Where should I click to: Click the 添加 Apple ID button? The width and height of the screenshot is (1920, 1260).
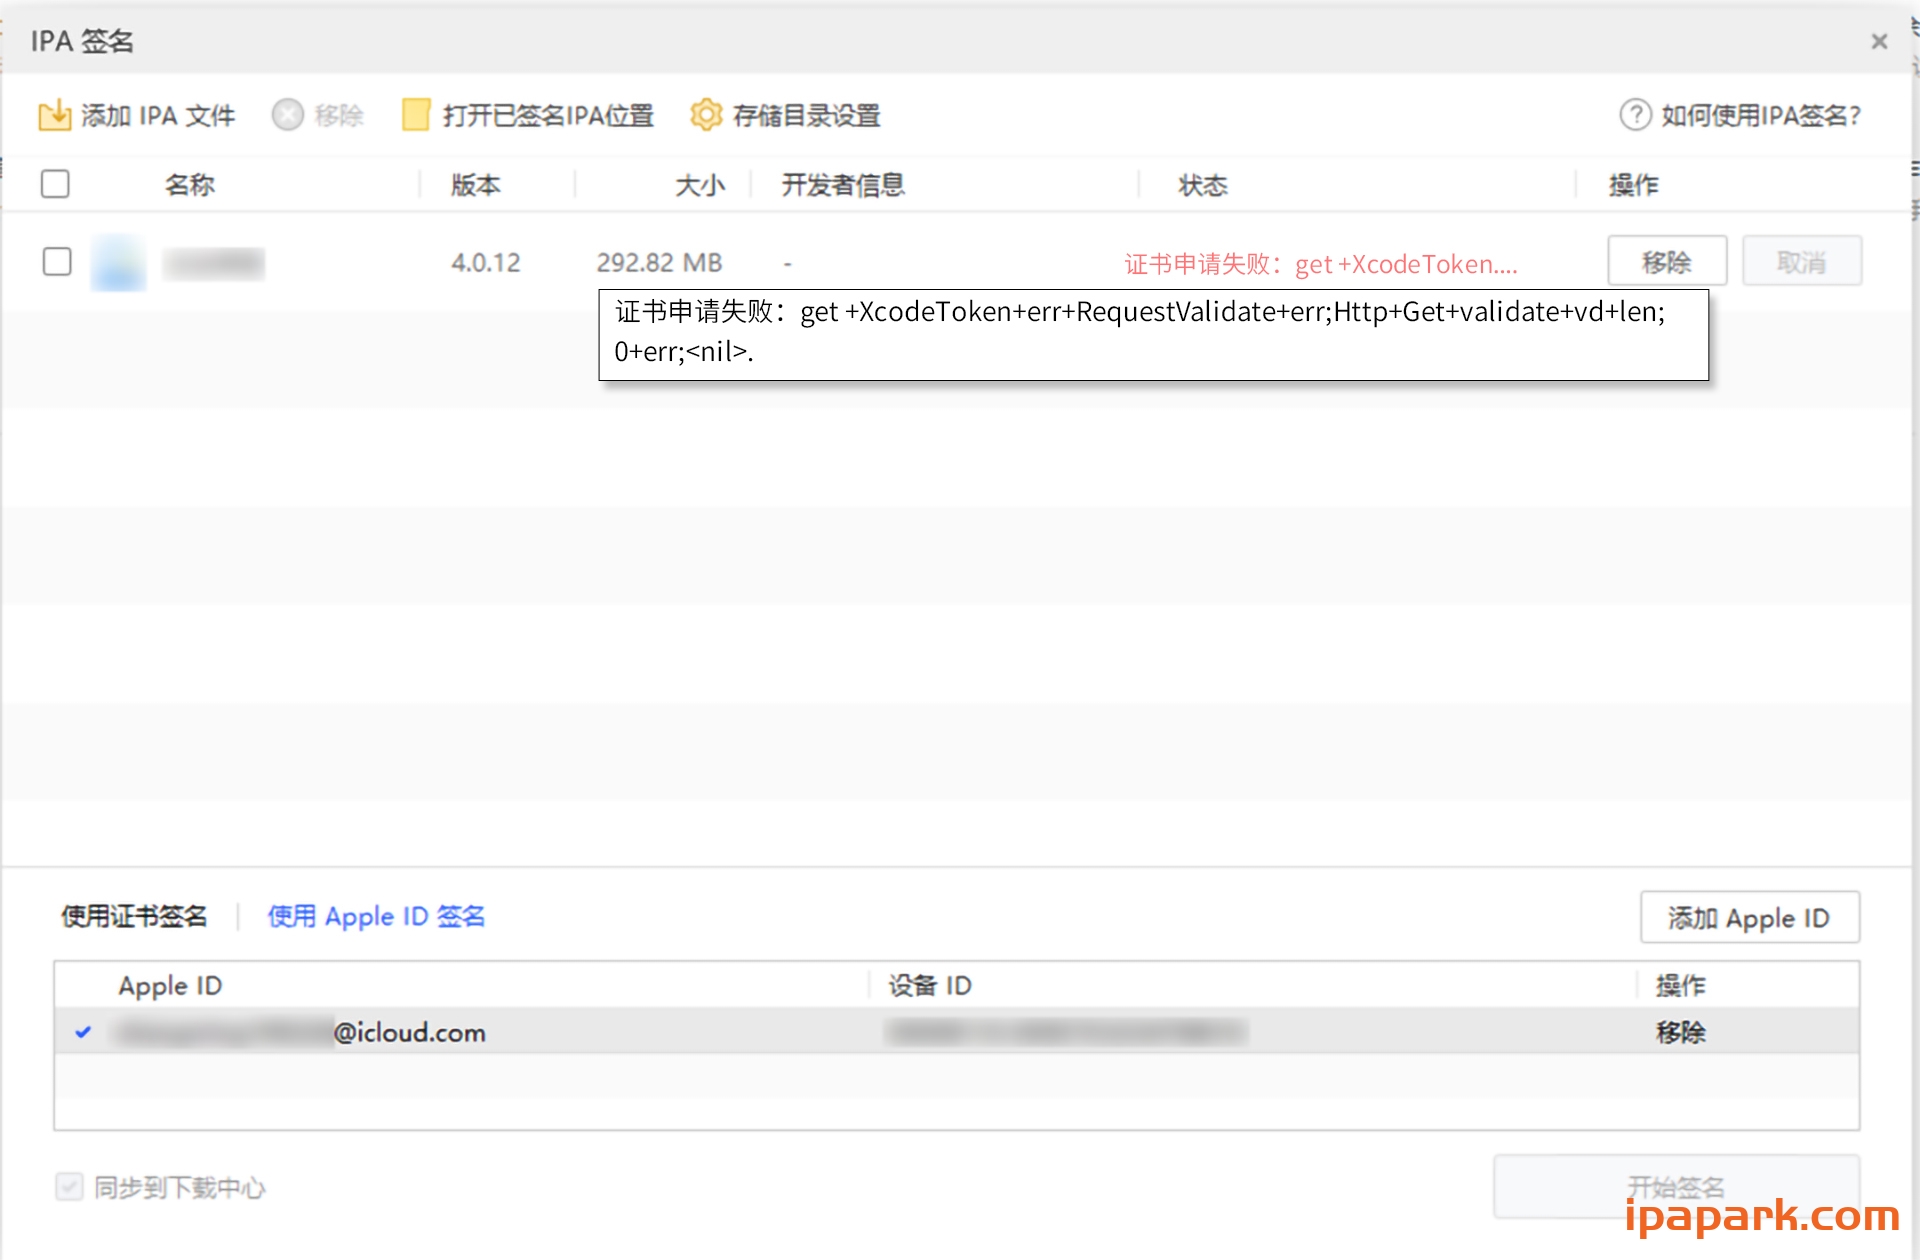(1749, 917)
